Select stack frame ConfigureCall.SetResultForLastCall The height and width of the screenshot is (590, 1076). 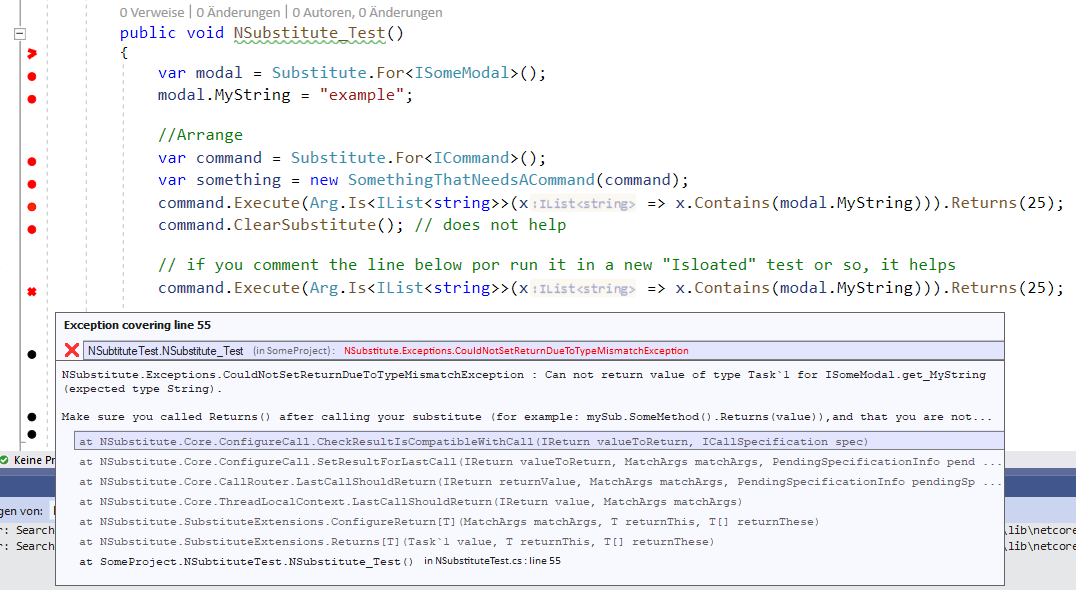[539, 462]
